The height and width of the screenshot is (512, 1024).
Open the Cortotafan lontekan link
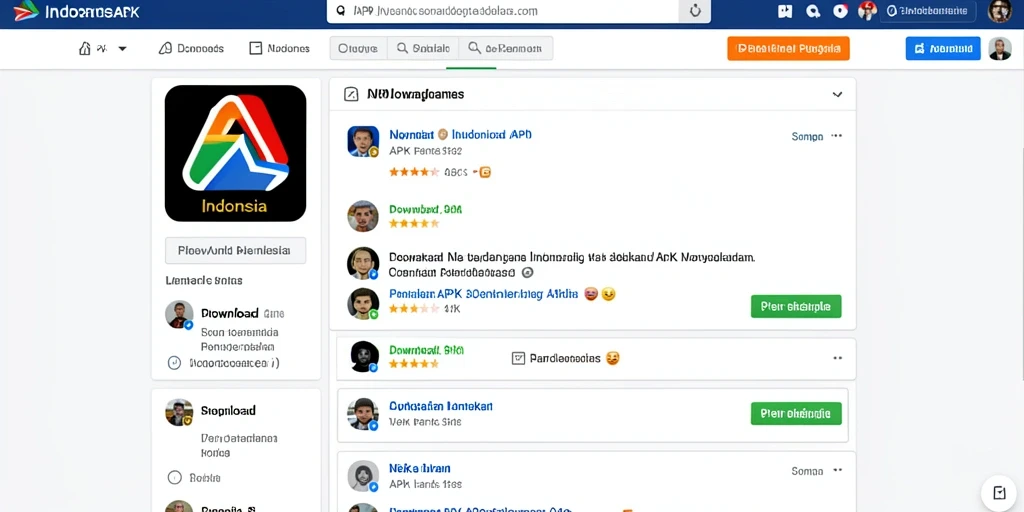pos(441,406)
